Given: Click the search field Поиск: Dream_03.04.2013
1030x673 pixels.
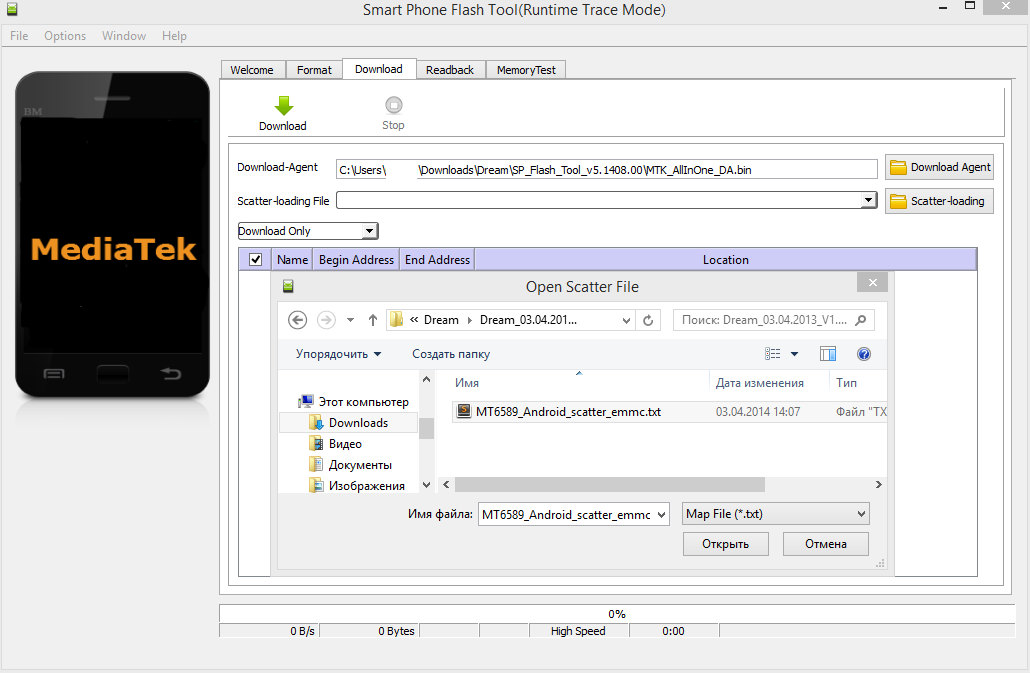Looking at the screenshot, I should point(764,320).
